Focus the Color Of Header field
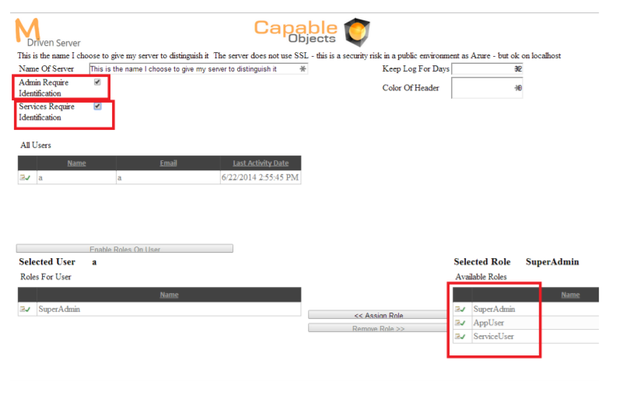The height and width of the screenshot is (395, 633). [487, 88]
